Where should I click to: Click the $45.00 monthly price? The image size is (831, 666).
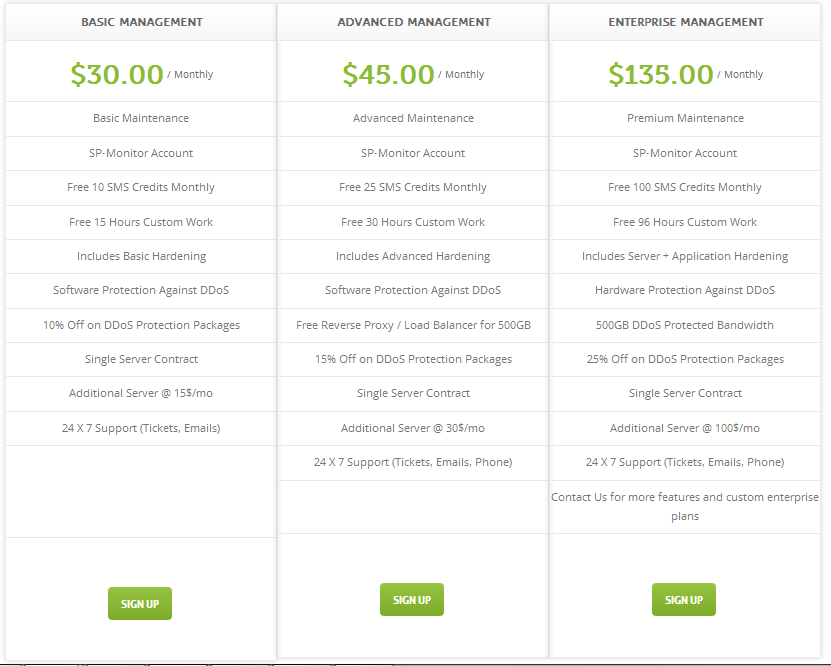389,74
